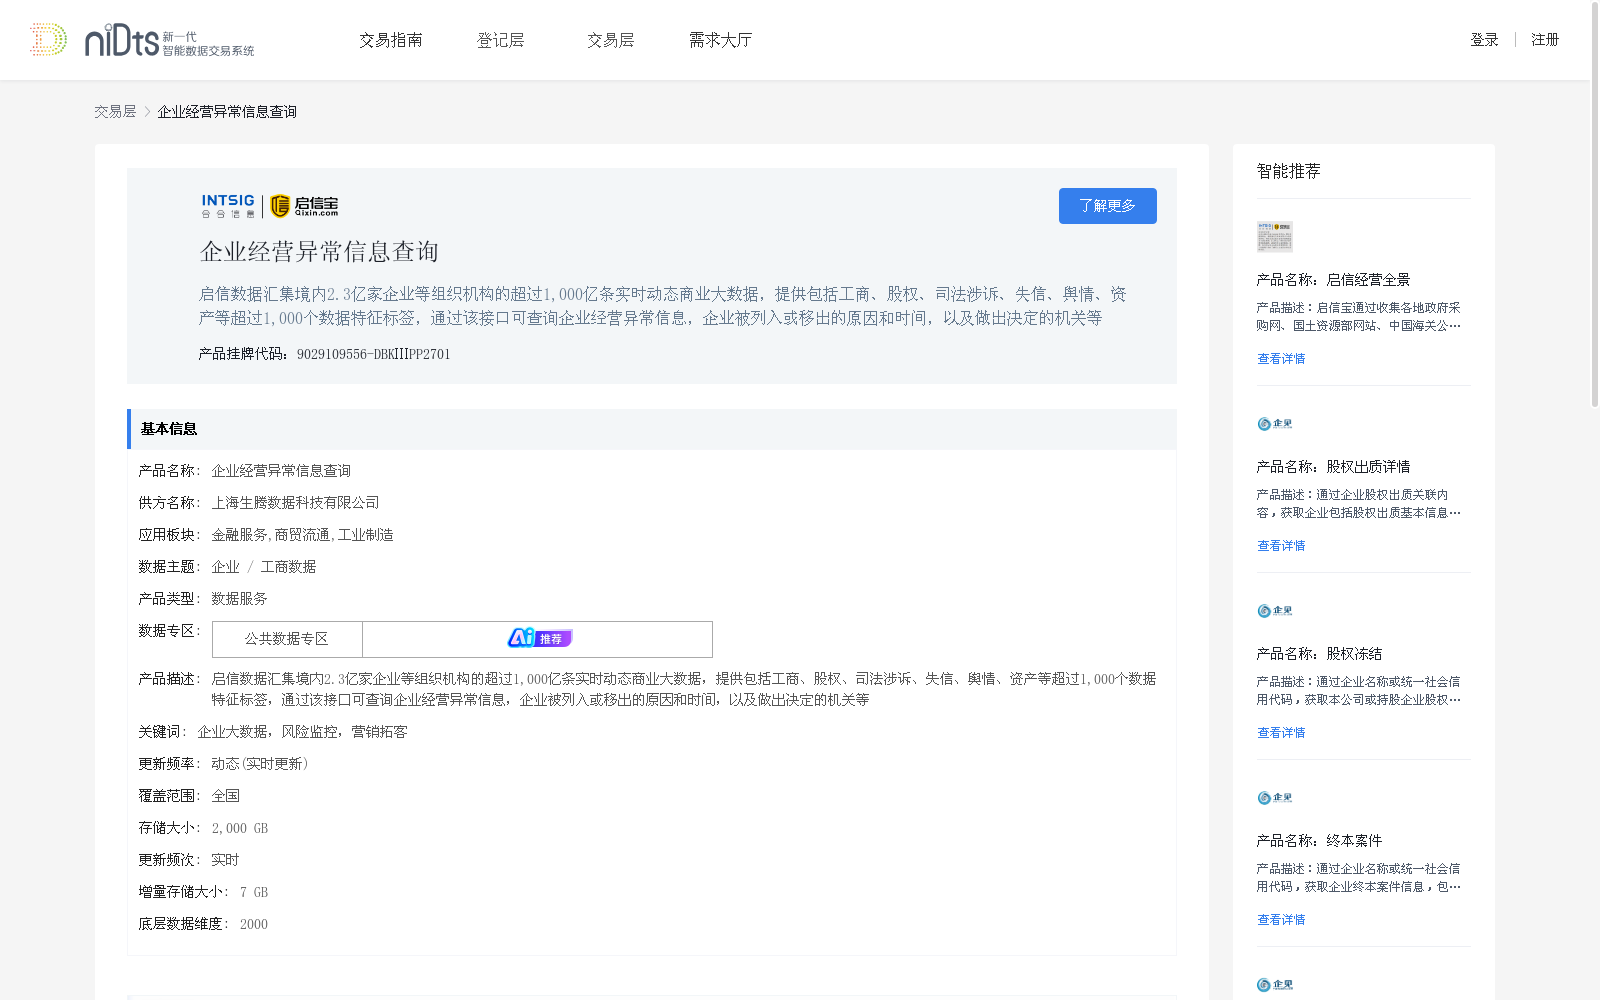Click the INTSIG provider logo
The image size is (1600, 1000).
tap(228, 205)
